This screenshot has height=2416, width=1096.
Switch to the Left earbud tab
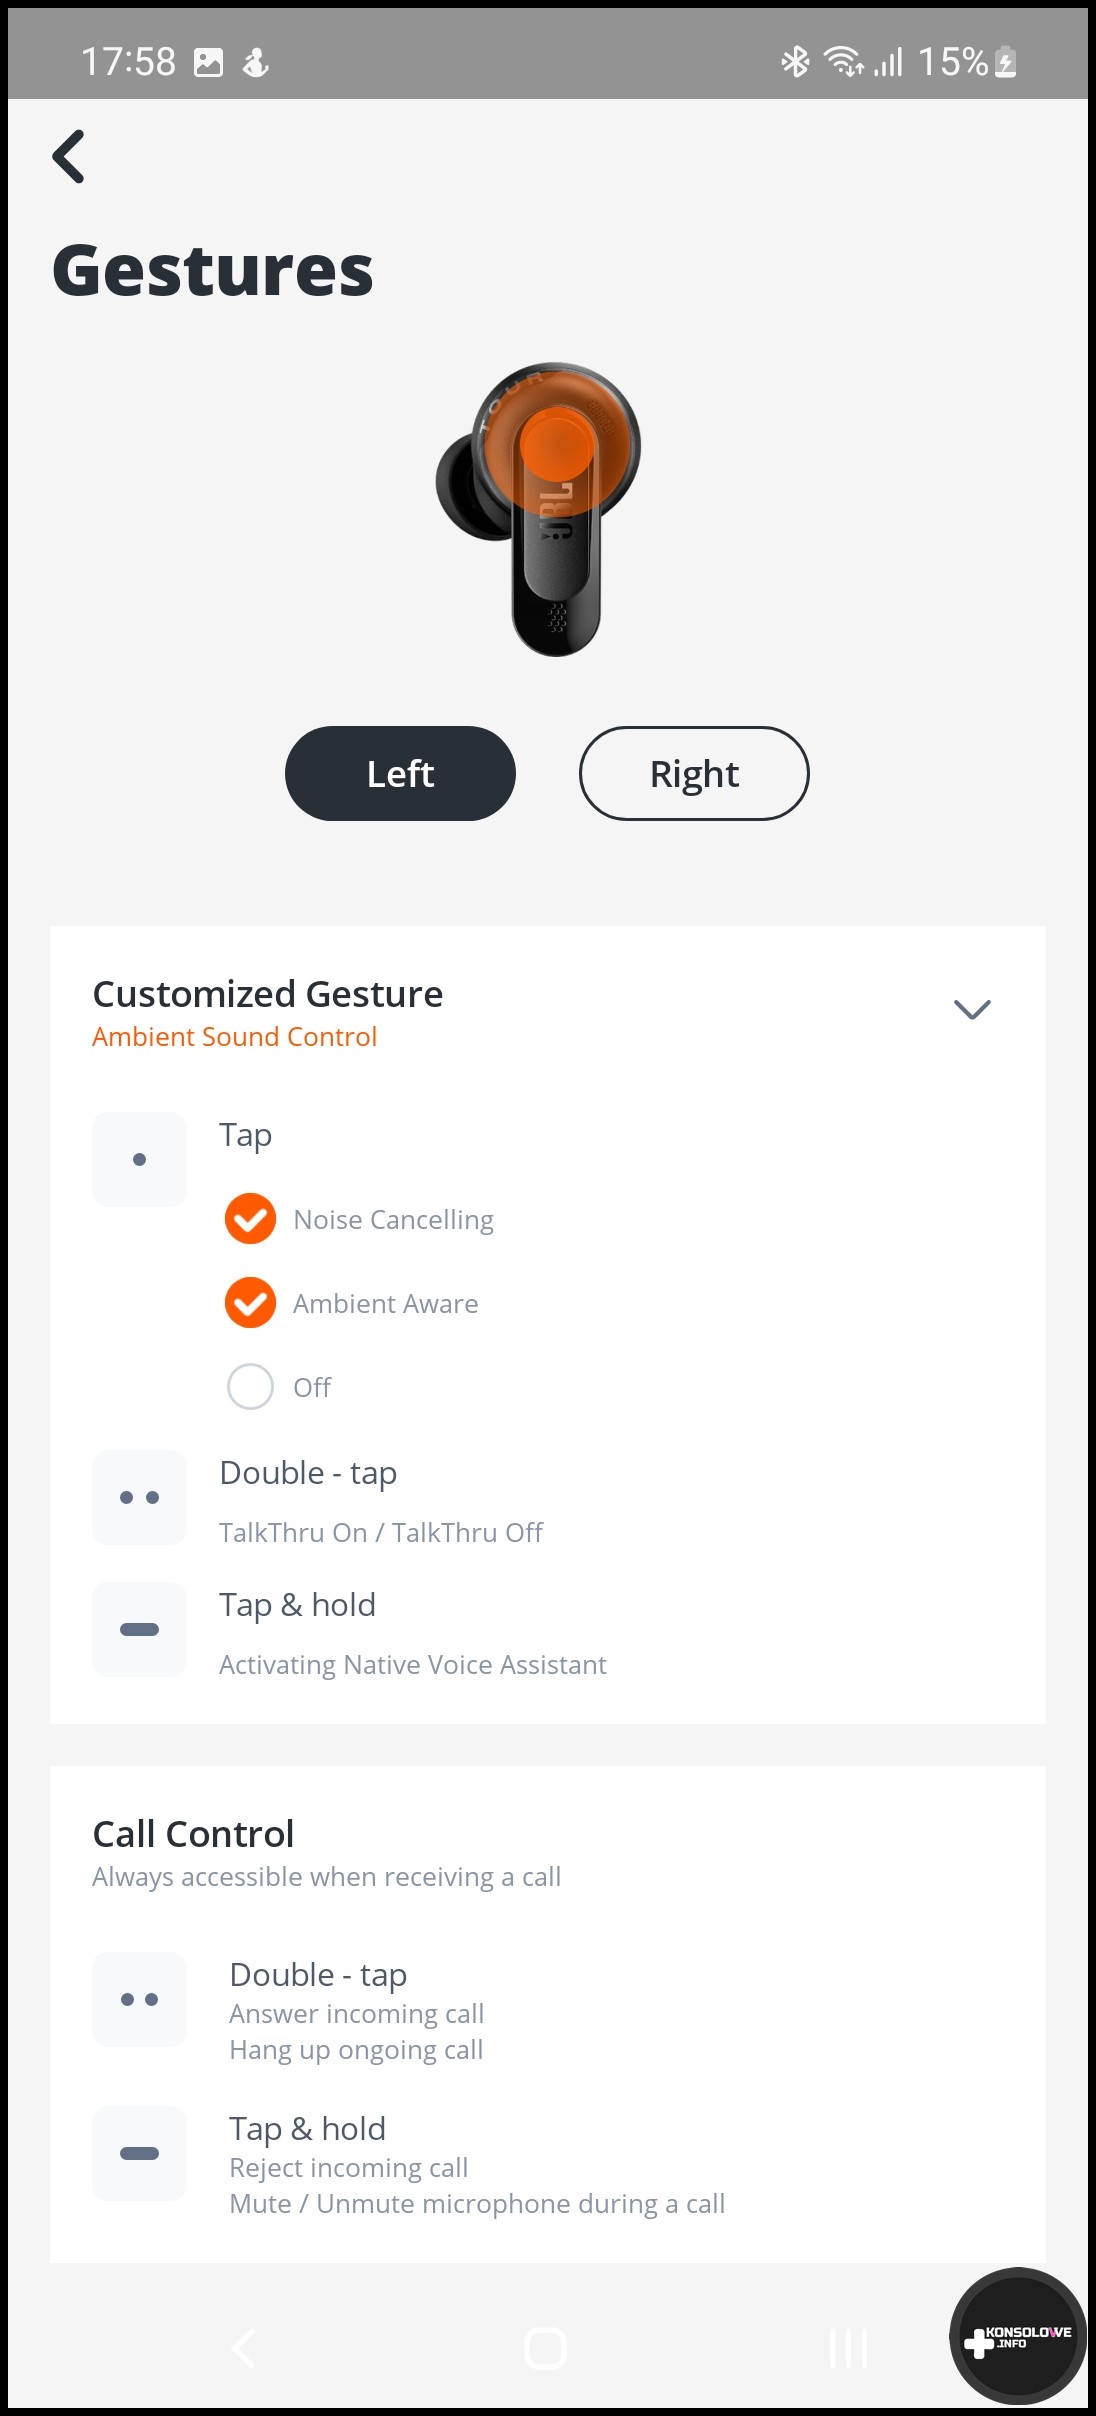[x=400, y=774]
